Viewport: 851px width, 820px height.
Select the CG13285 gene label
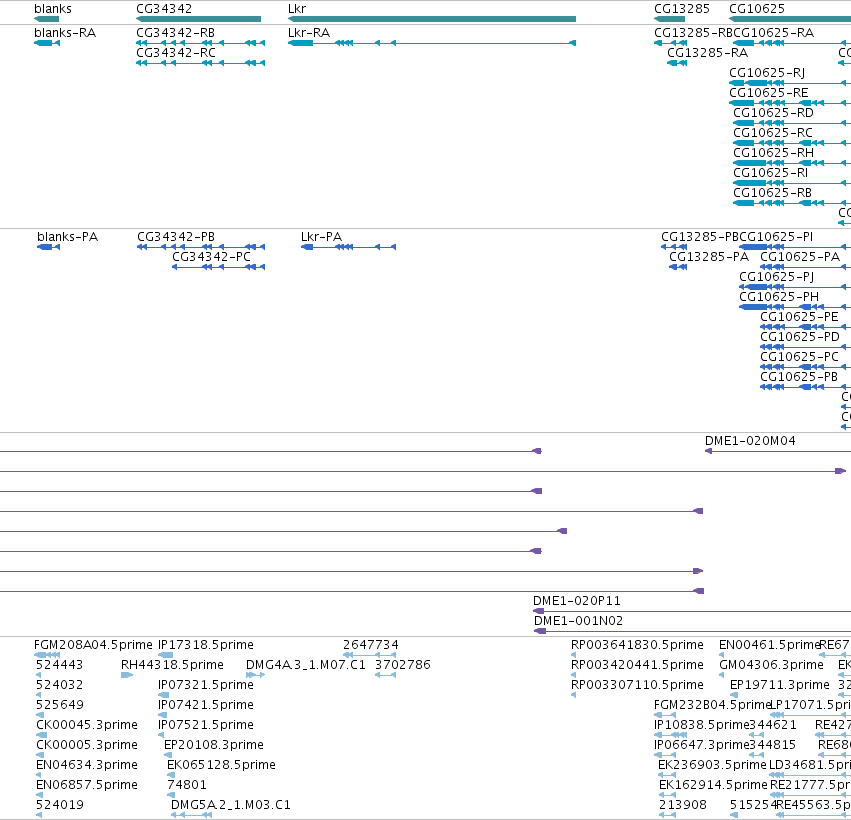682,9
